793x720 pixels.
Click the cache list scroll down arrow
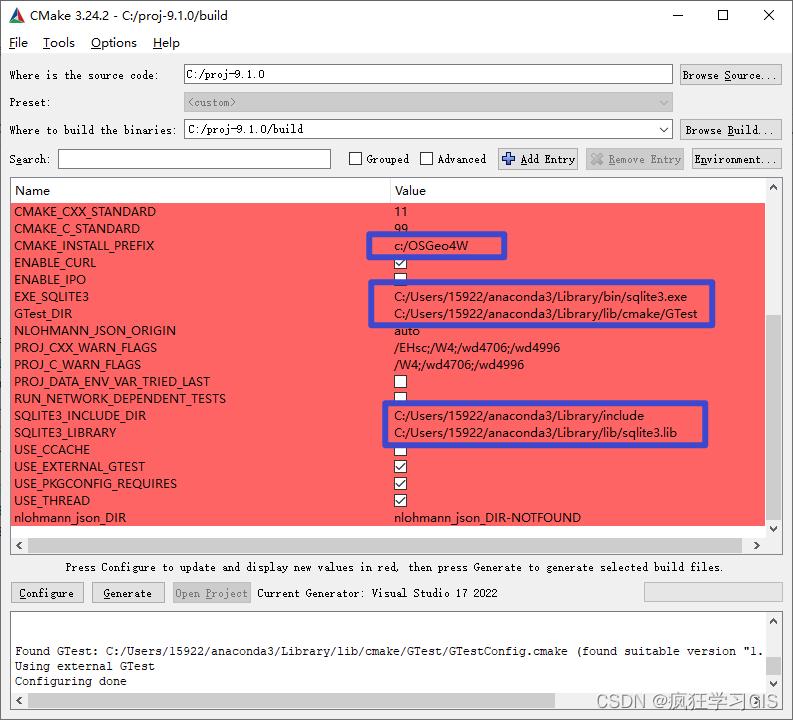pos(773,529)
